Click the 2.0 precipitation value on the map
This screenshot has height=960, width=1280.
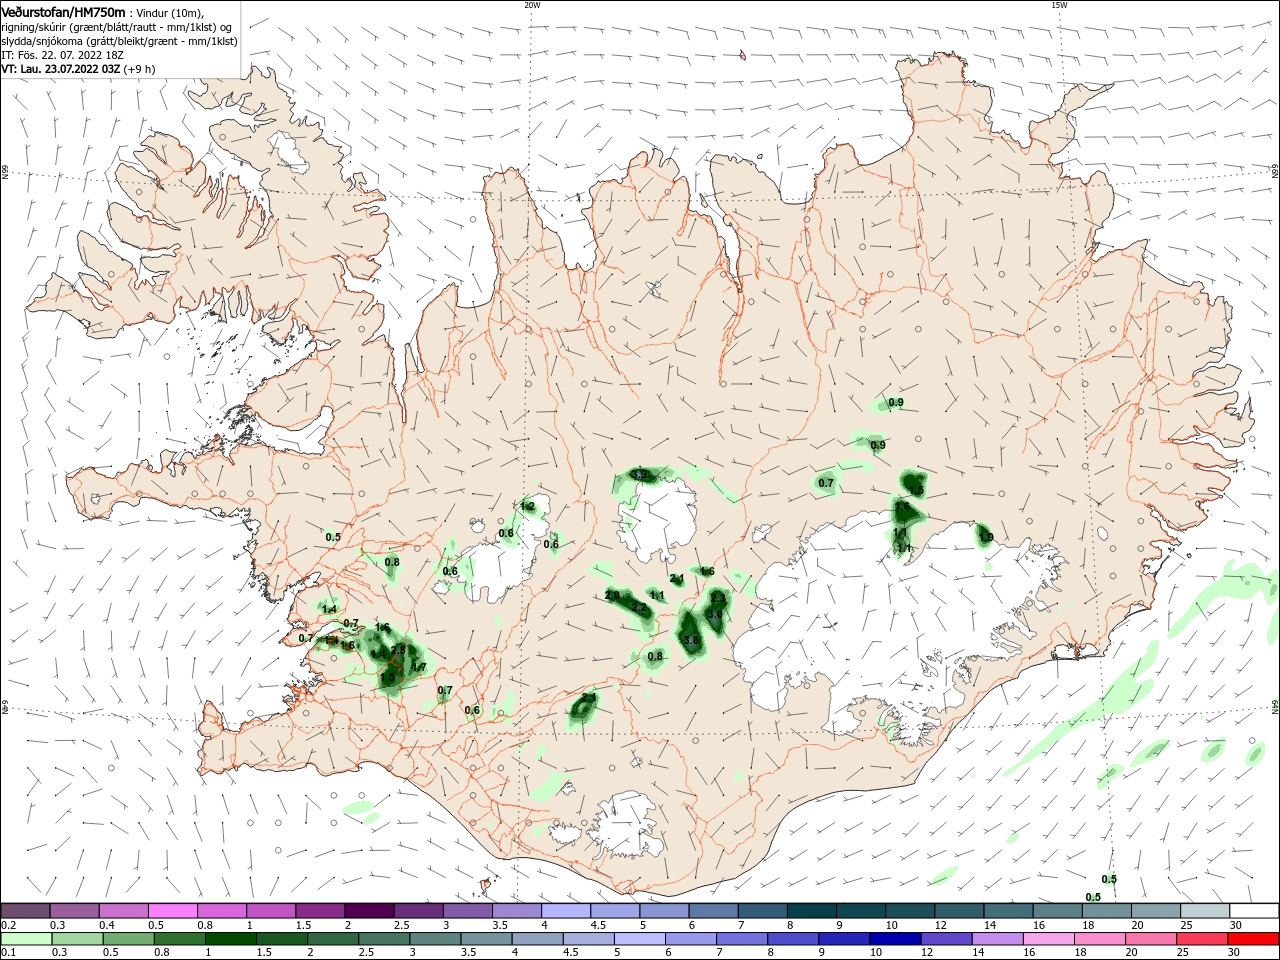(612, 595)
